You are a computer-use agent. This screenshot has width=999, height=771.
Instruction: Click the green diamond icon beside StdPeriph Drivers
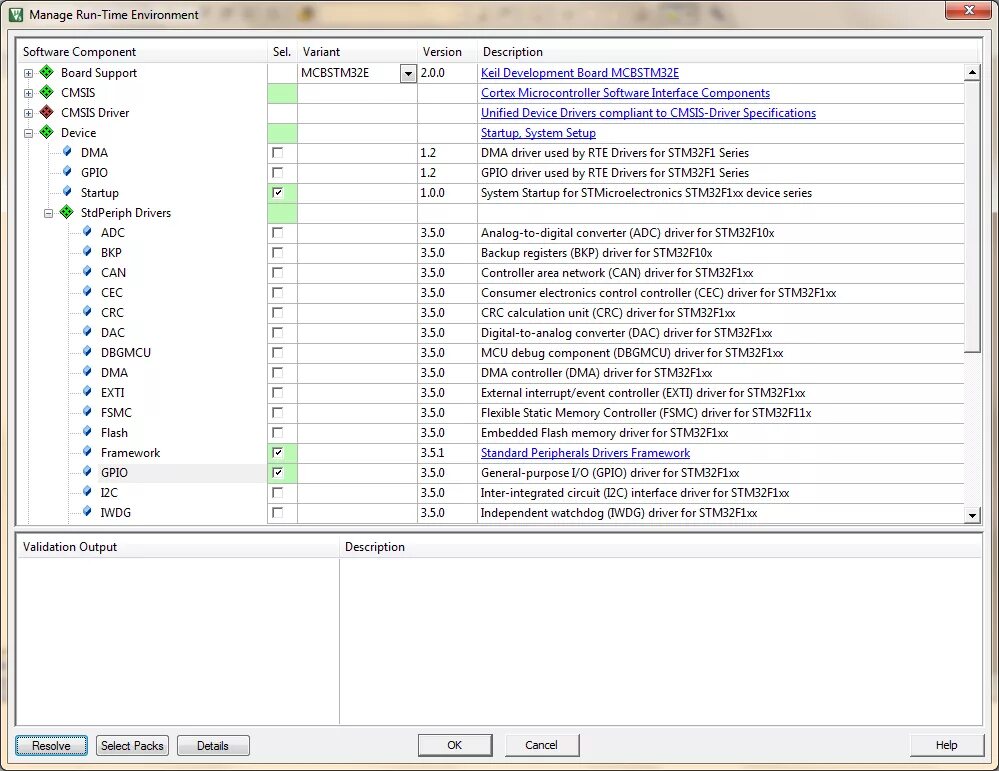click(66, 212)
